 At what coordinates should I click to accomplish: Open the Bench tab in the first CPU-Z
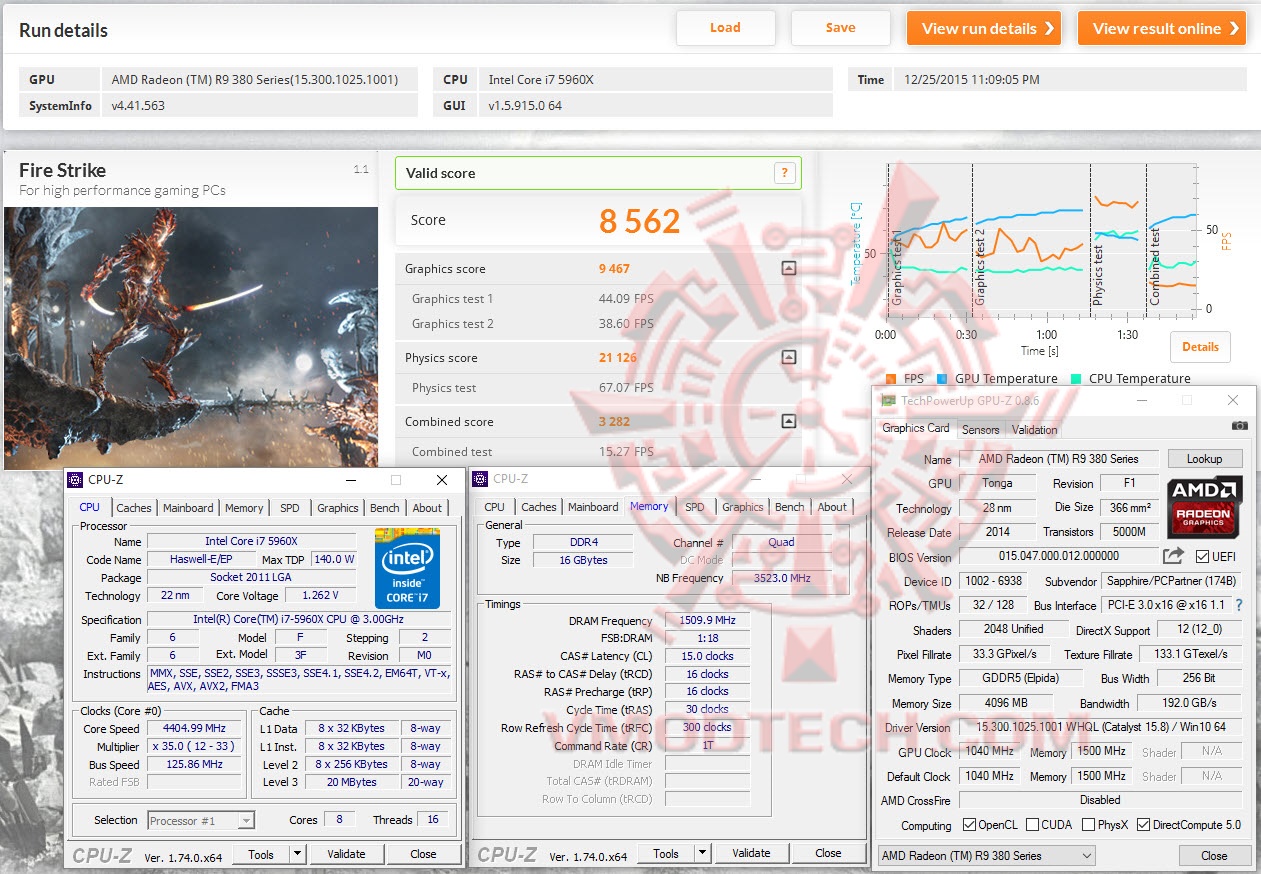(x=384, y=508)
